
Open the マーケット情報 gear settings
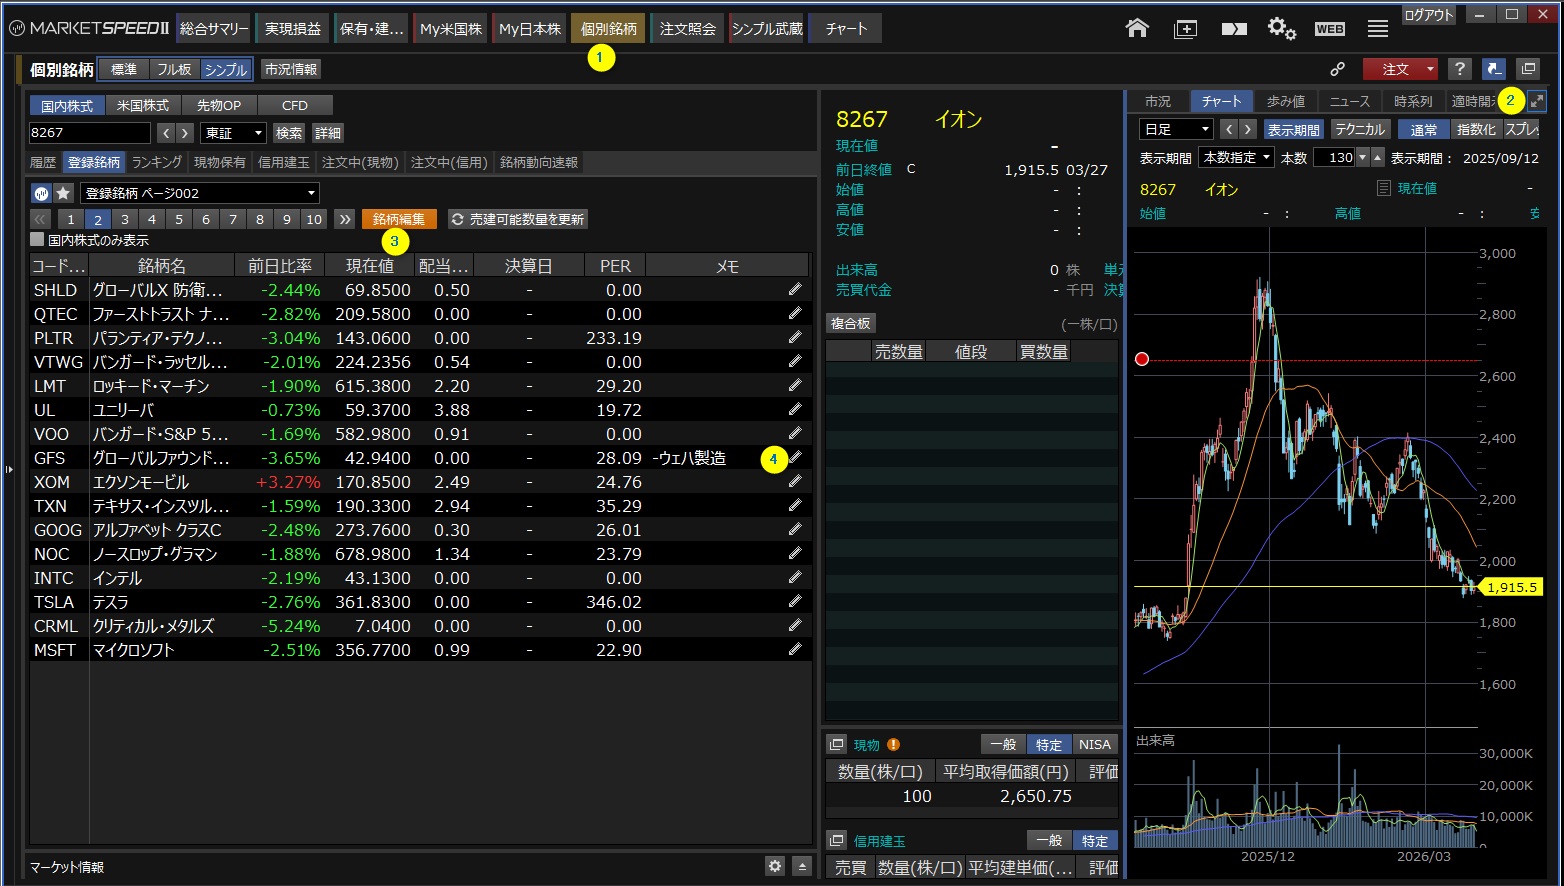pyautogui.click(x=774, y=866)
